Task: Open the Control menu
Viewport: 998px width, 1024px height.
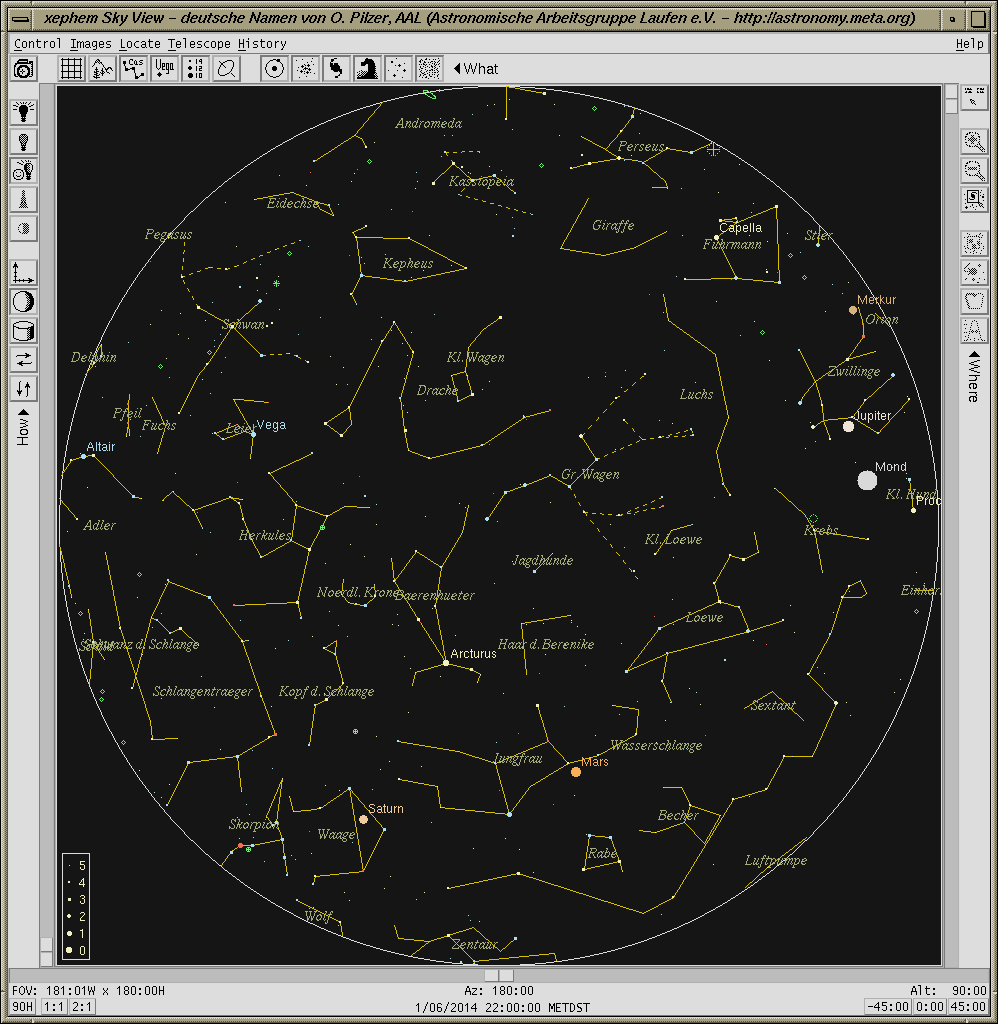Action: 37,44
